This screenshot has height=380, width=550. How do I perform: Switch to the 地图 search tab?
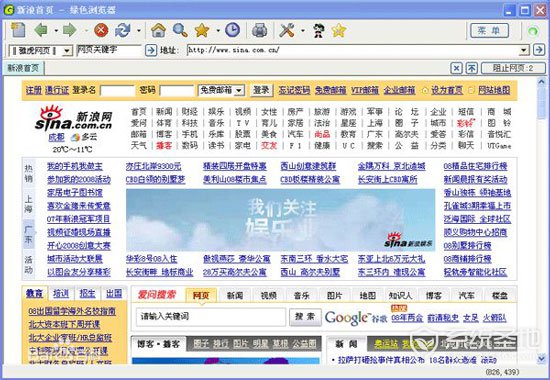(x=367, y=295)
